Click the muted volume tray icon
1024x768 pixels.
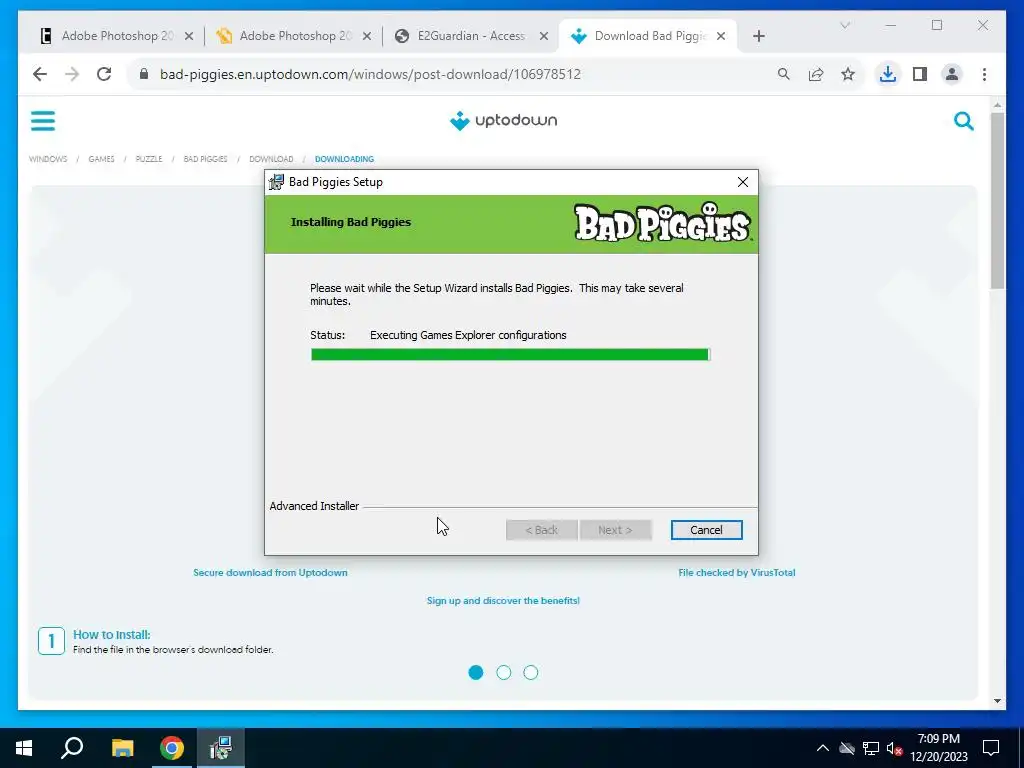tap(894, 748)
